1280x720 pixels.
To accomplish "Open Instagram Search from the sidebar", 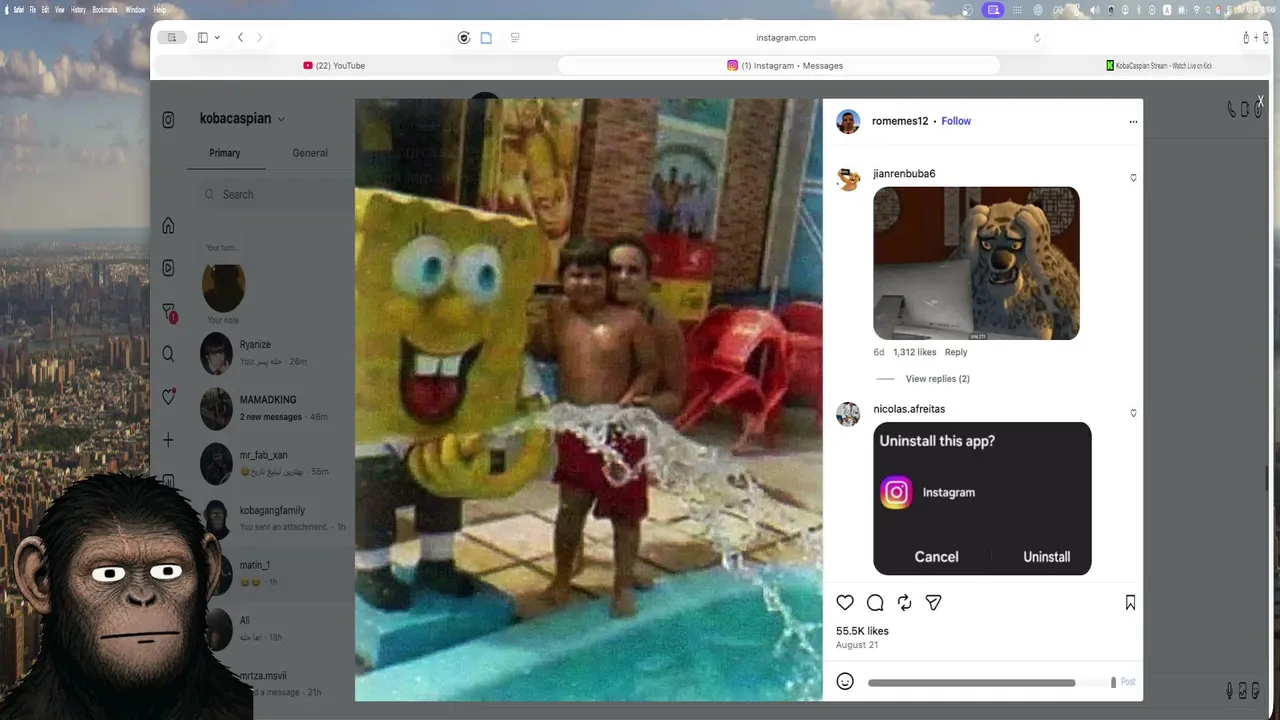I will tap(168, 354).
